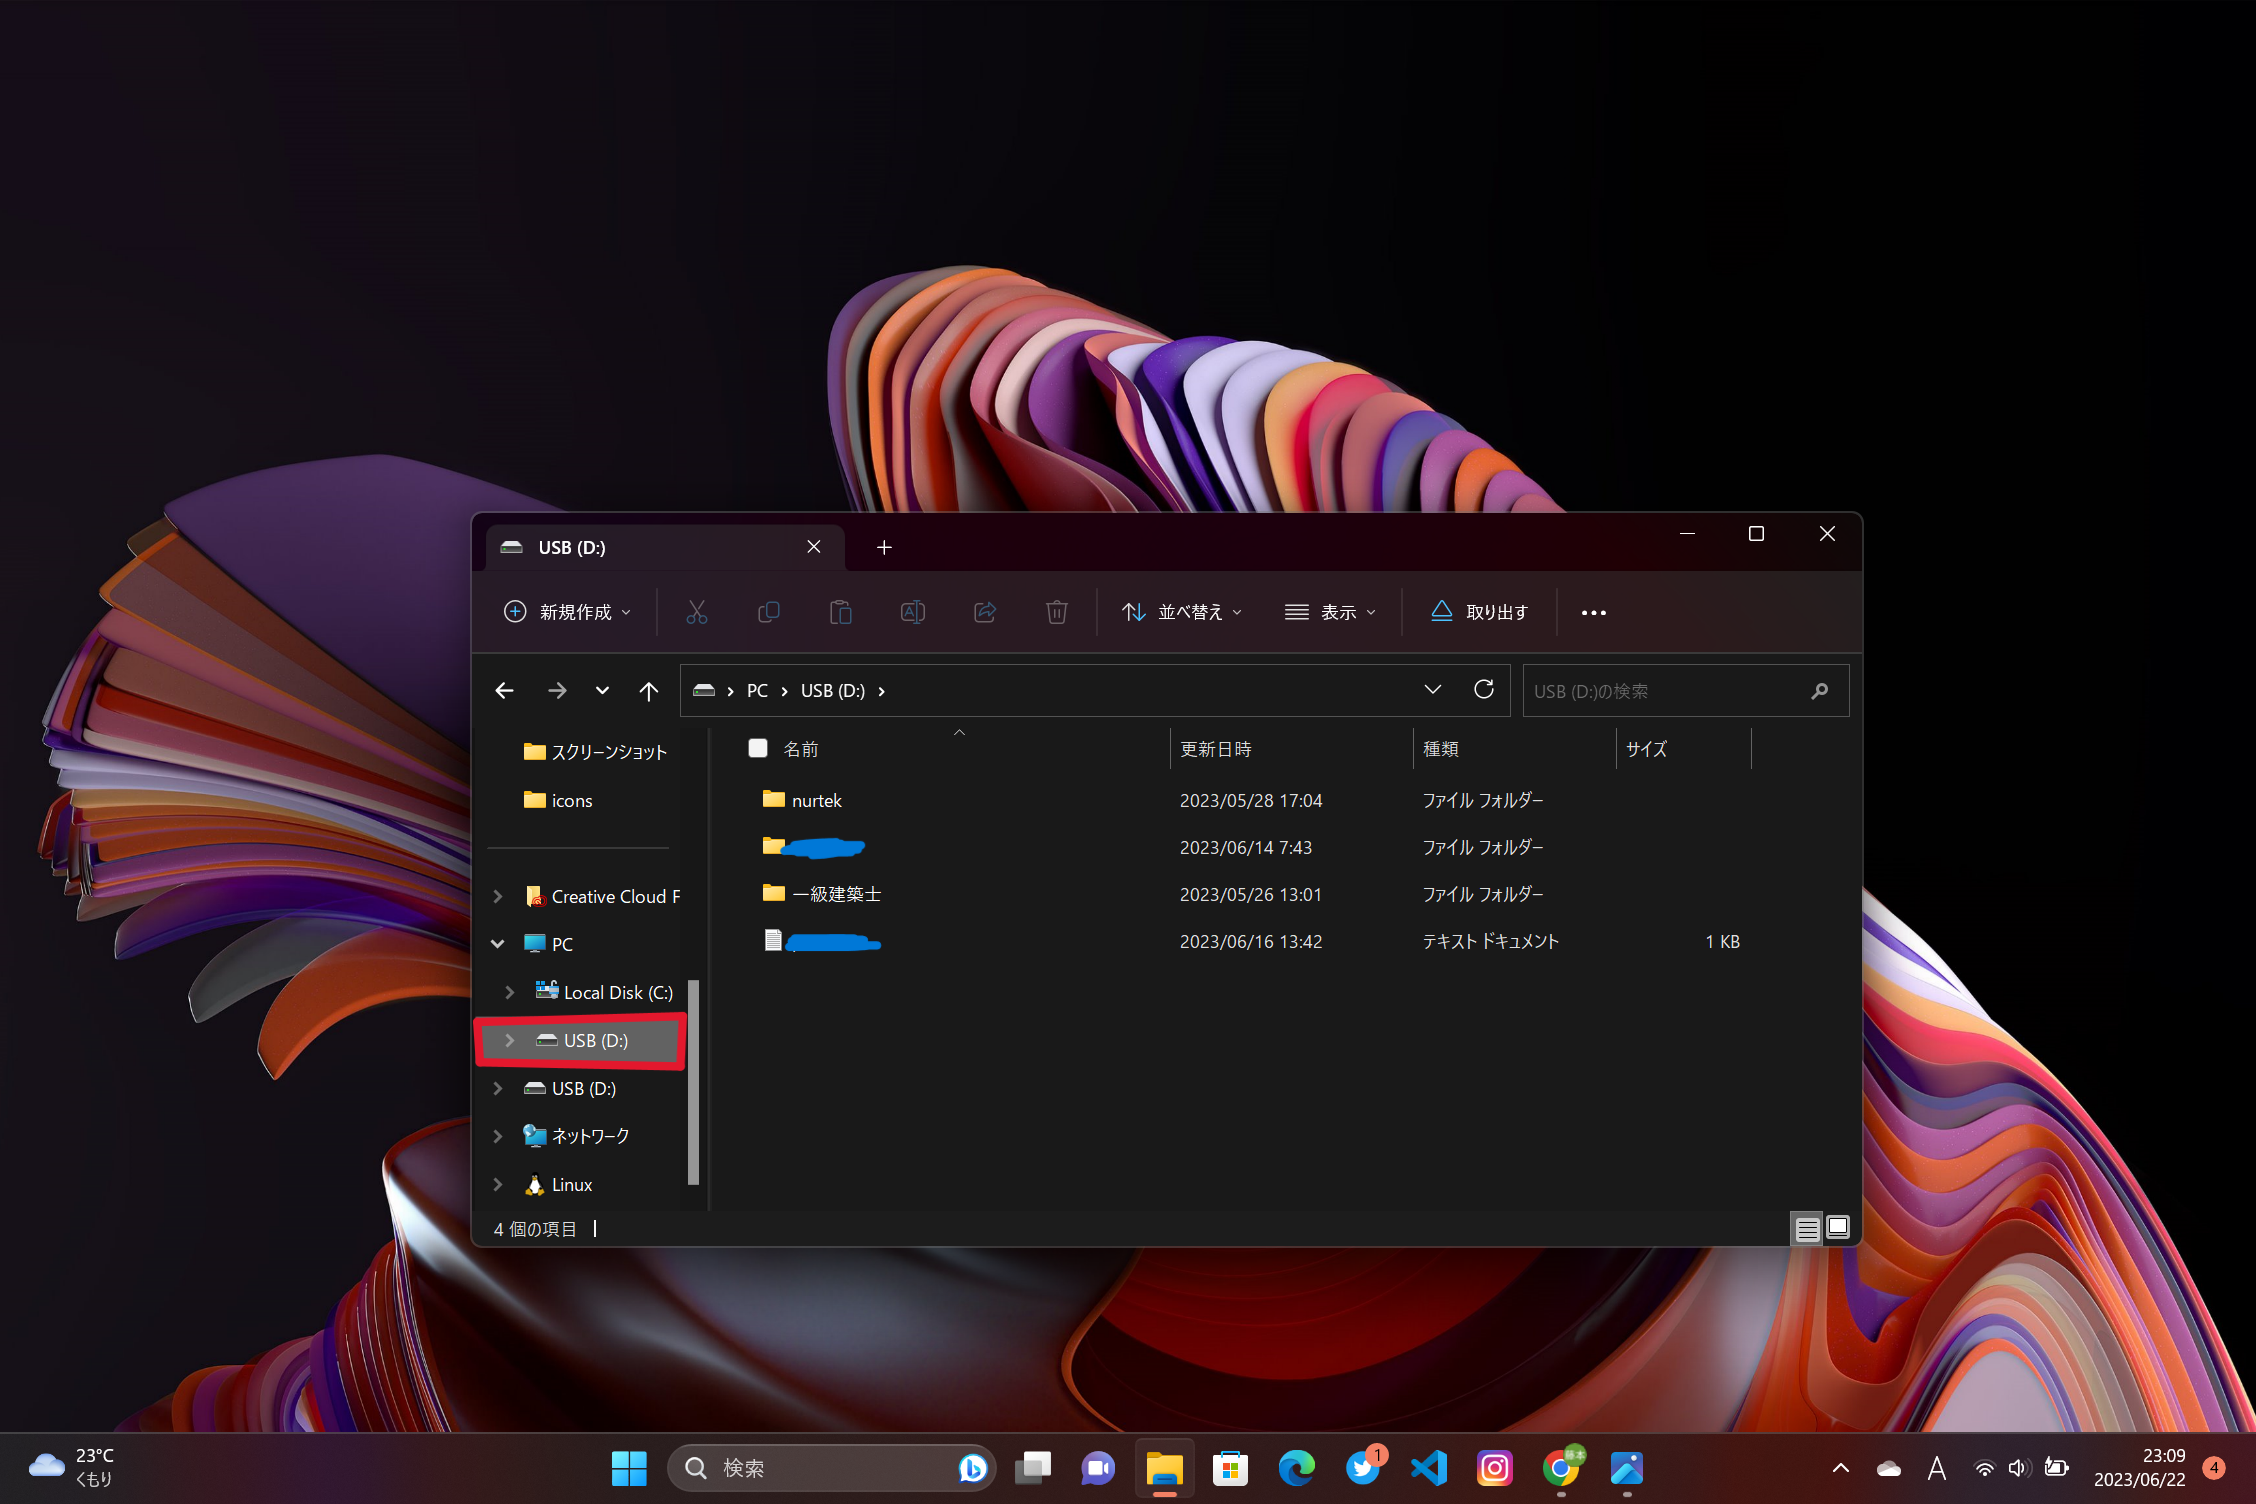Refresh the current folder view
2256x1504 pixels.
[x=1484, y=690]
